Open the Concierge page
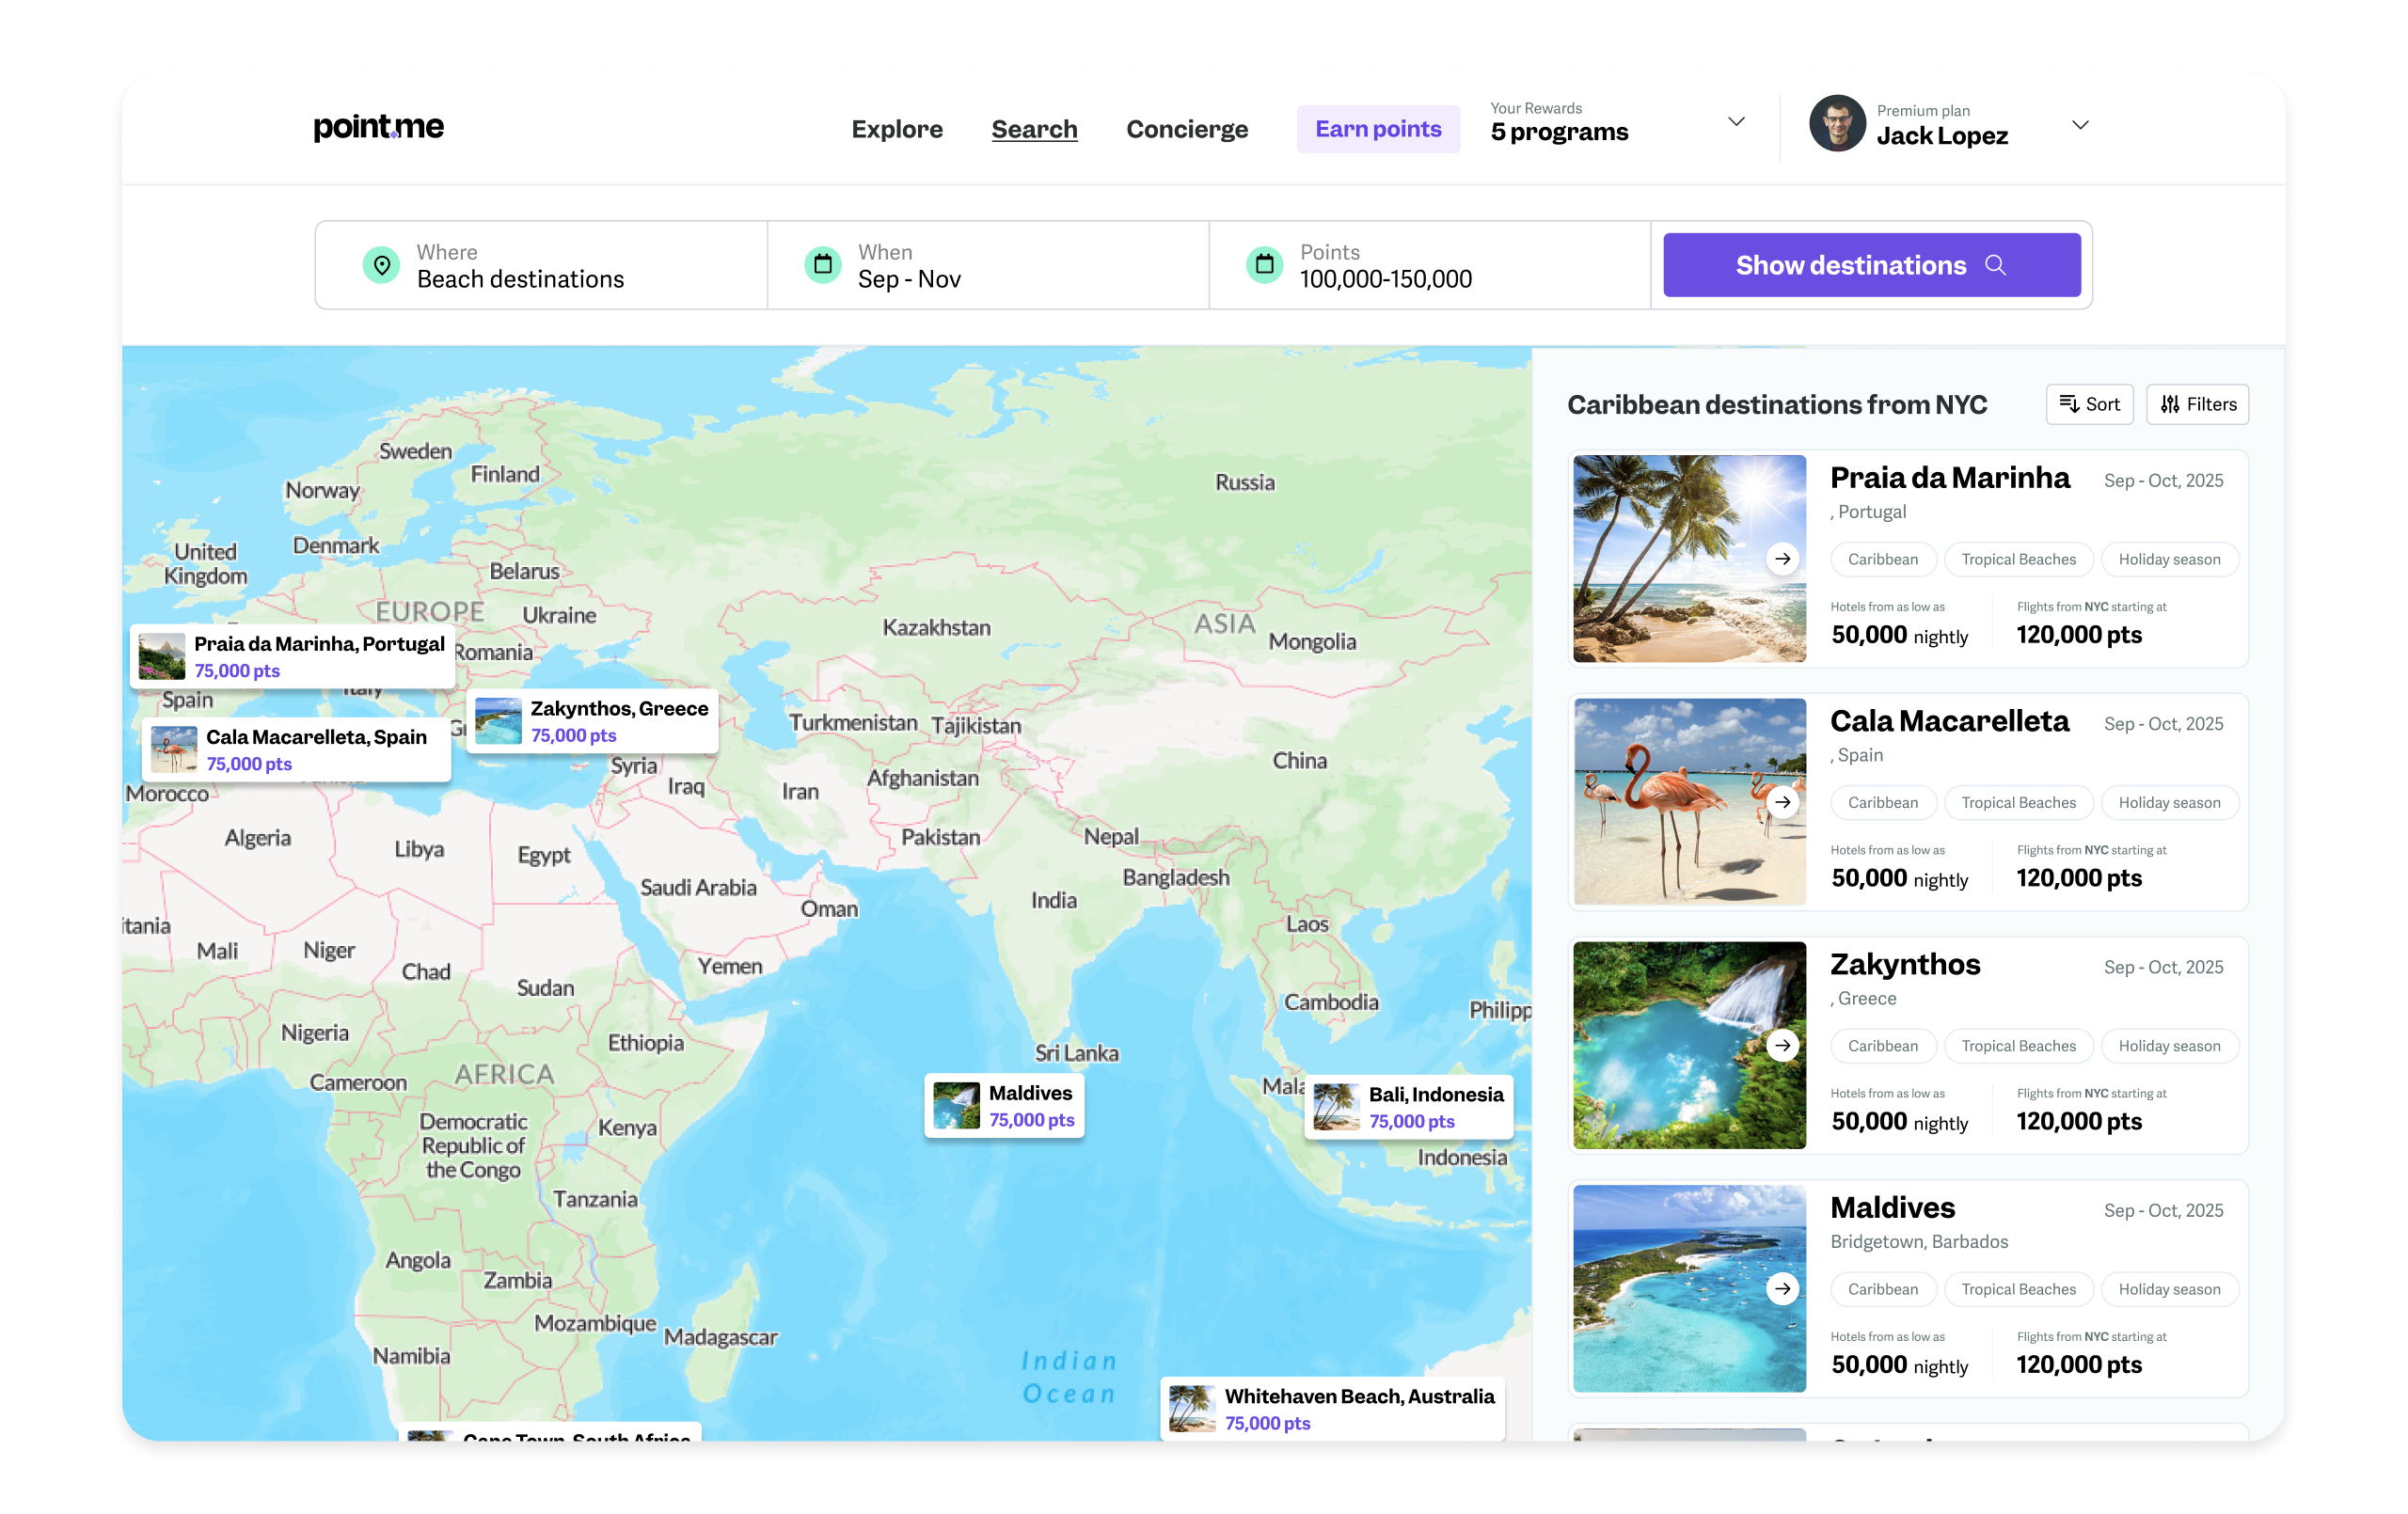 tap(1187, 129)
